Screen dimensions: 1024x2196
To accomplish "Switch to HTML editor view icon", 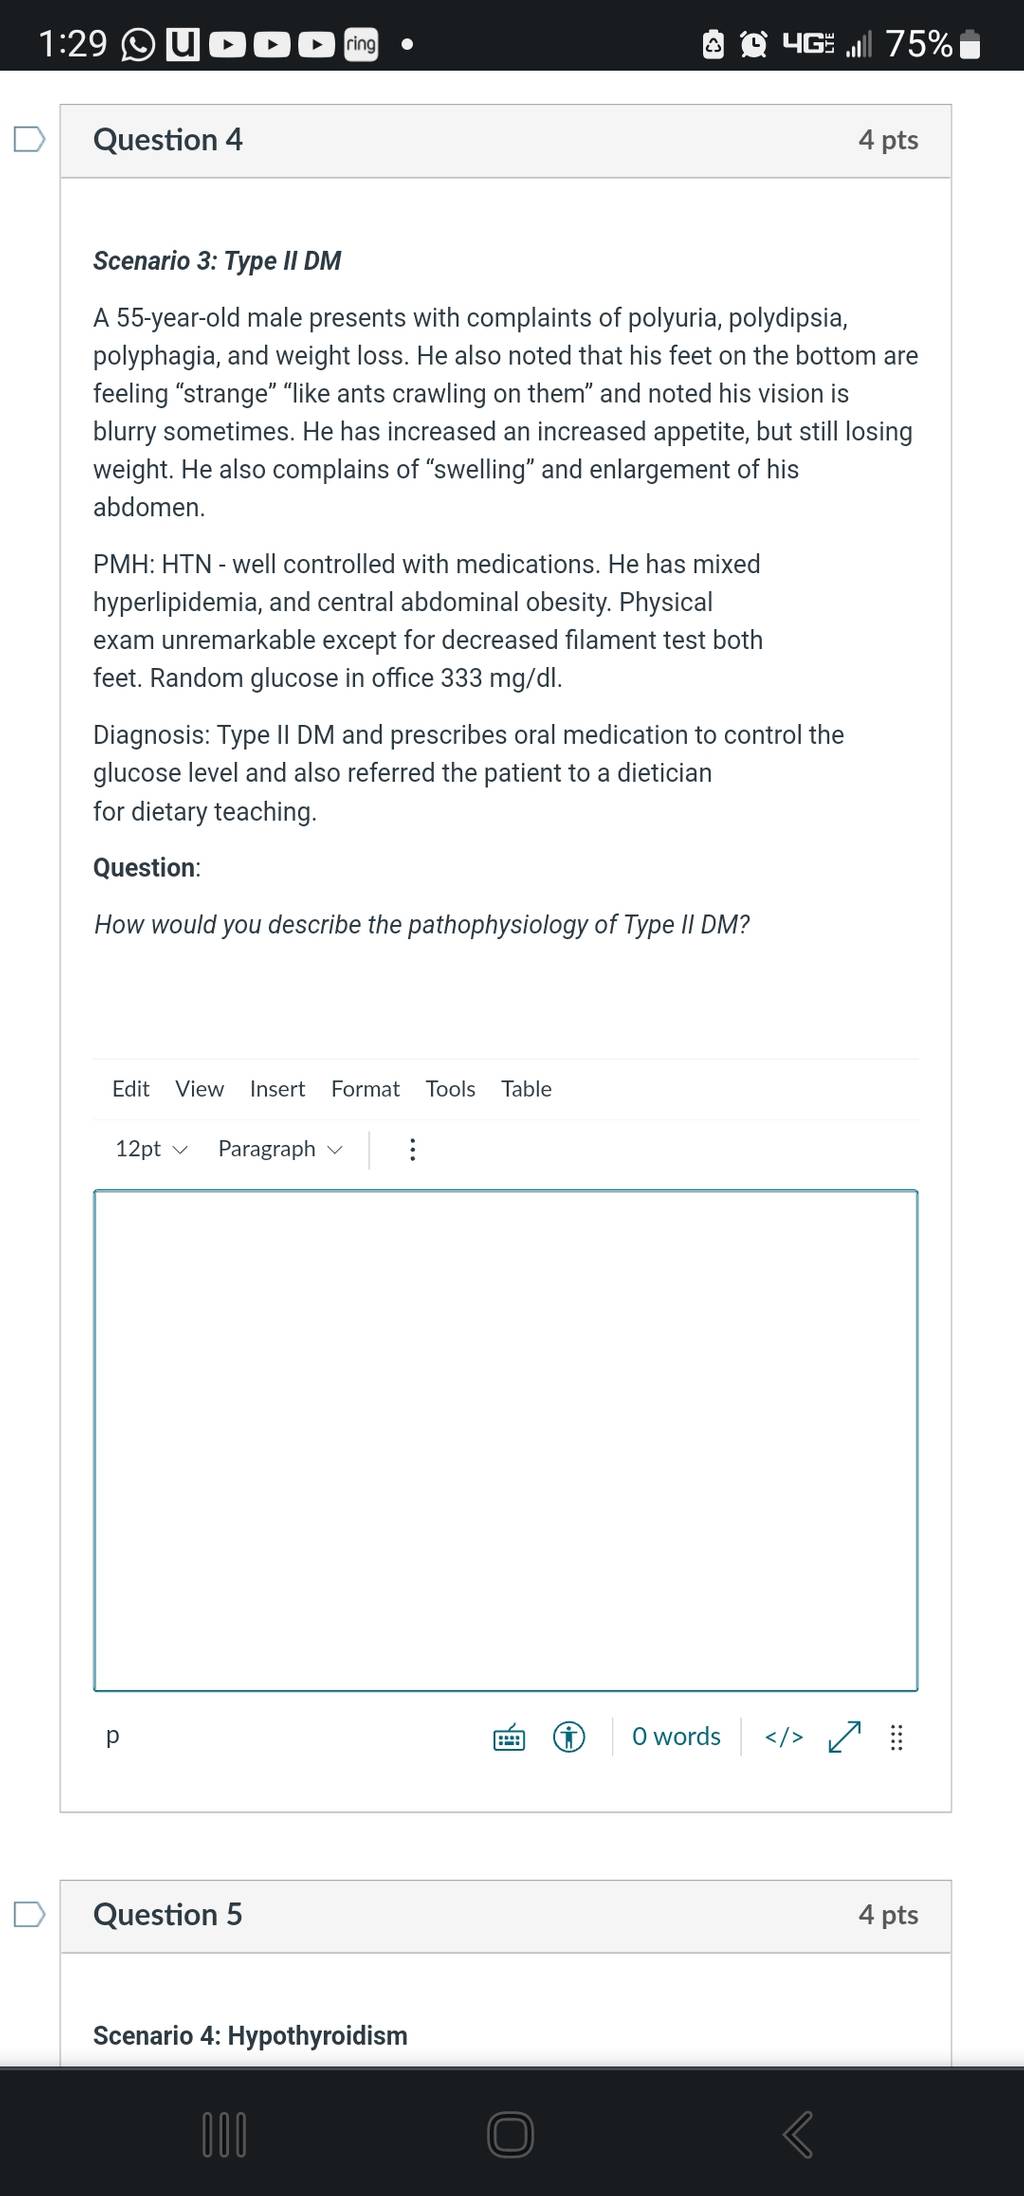I will click(784, 1737).
